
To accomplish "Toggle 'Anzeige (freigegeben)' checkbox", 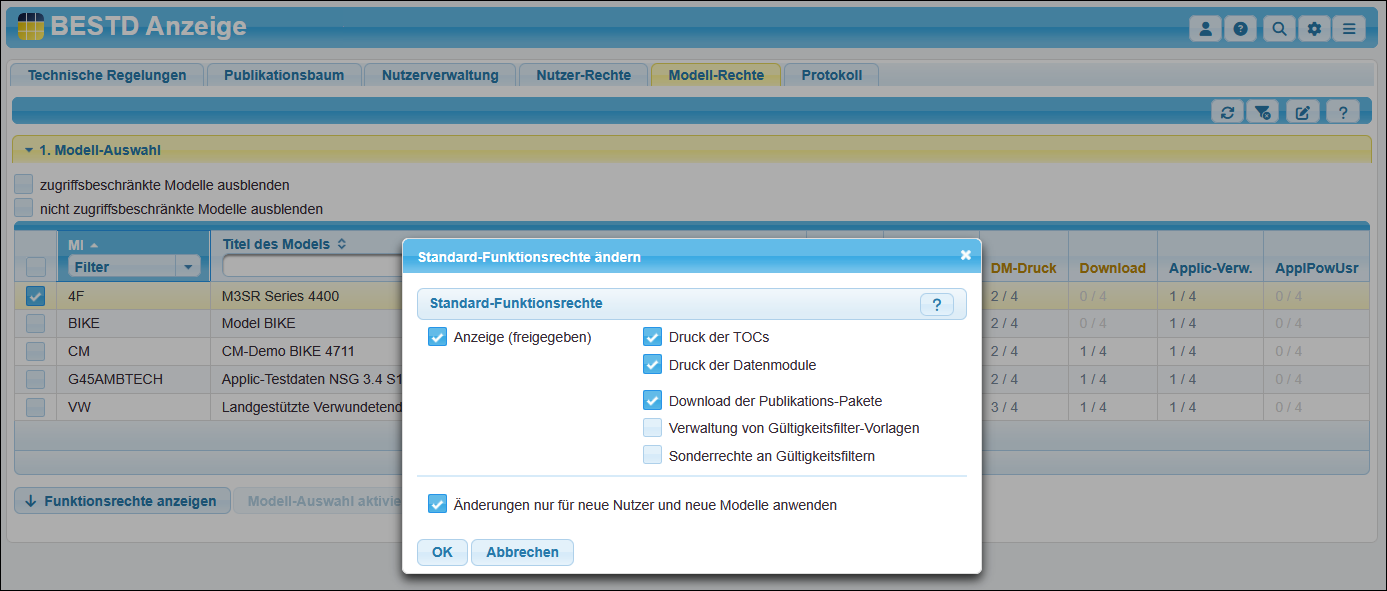I will 437,337.
